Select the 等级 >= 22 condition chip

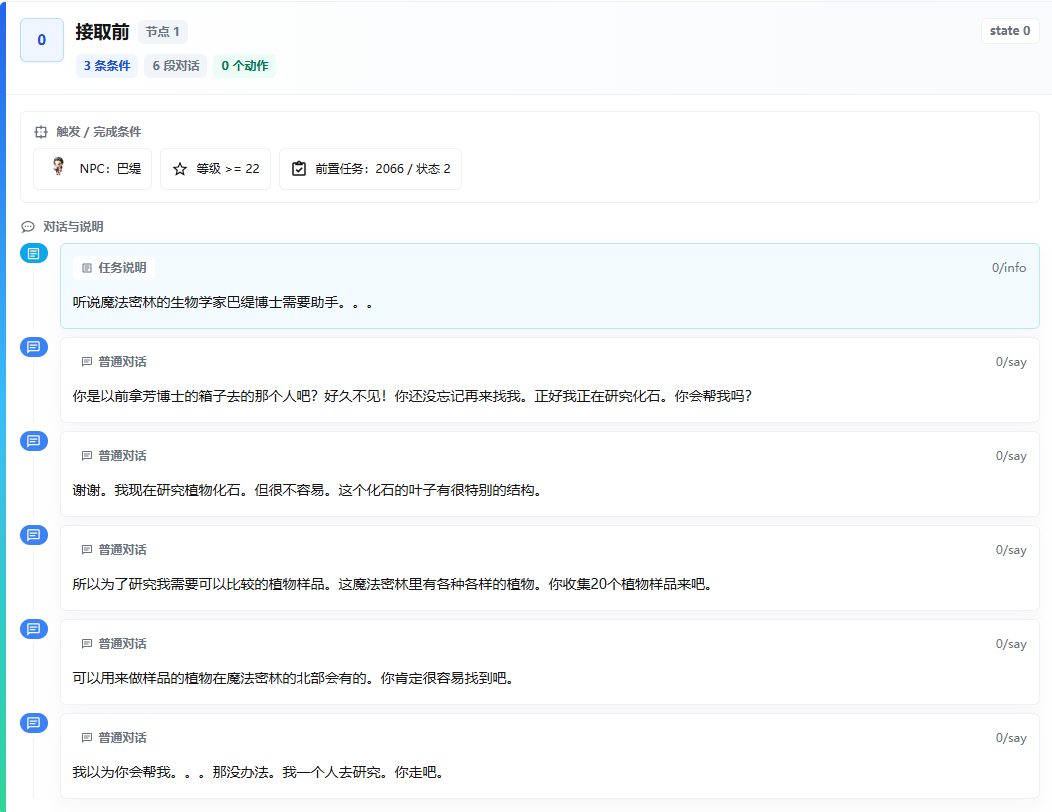pyautogui.click(x=215, y=169)
